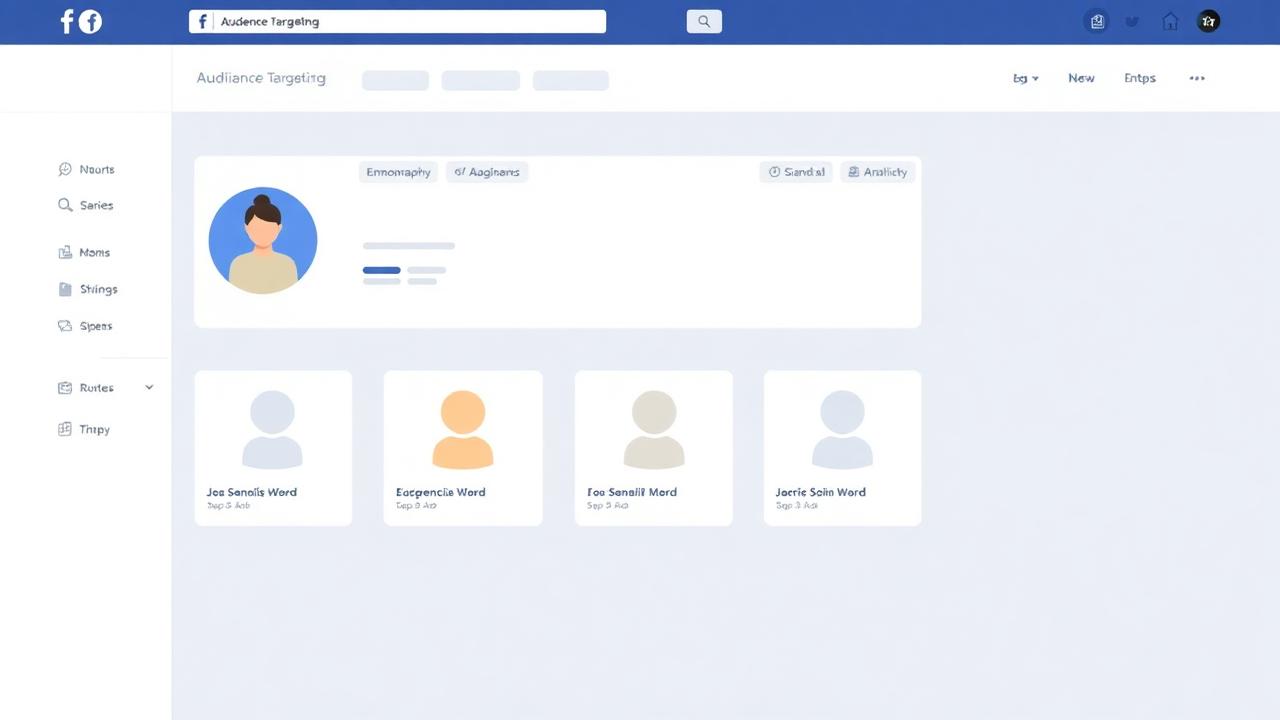The image size is (1280, 720).
Task: Select the Saries sidebar item
Action: 86,205
